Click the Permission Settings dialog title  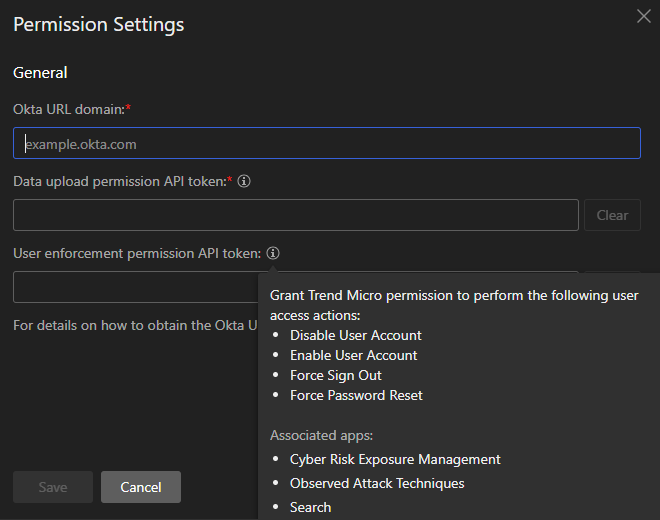(x=98, y=24)
